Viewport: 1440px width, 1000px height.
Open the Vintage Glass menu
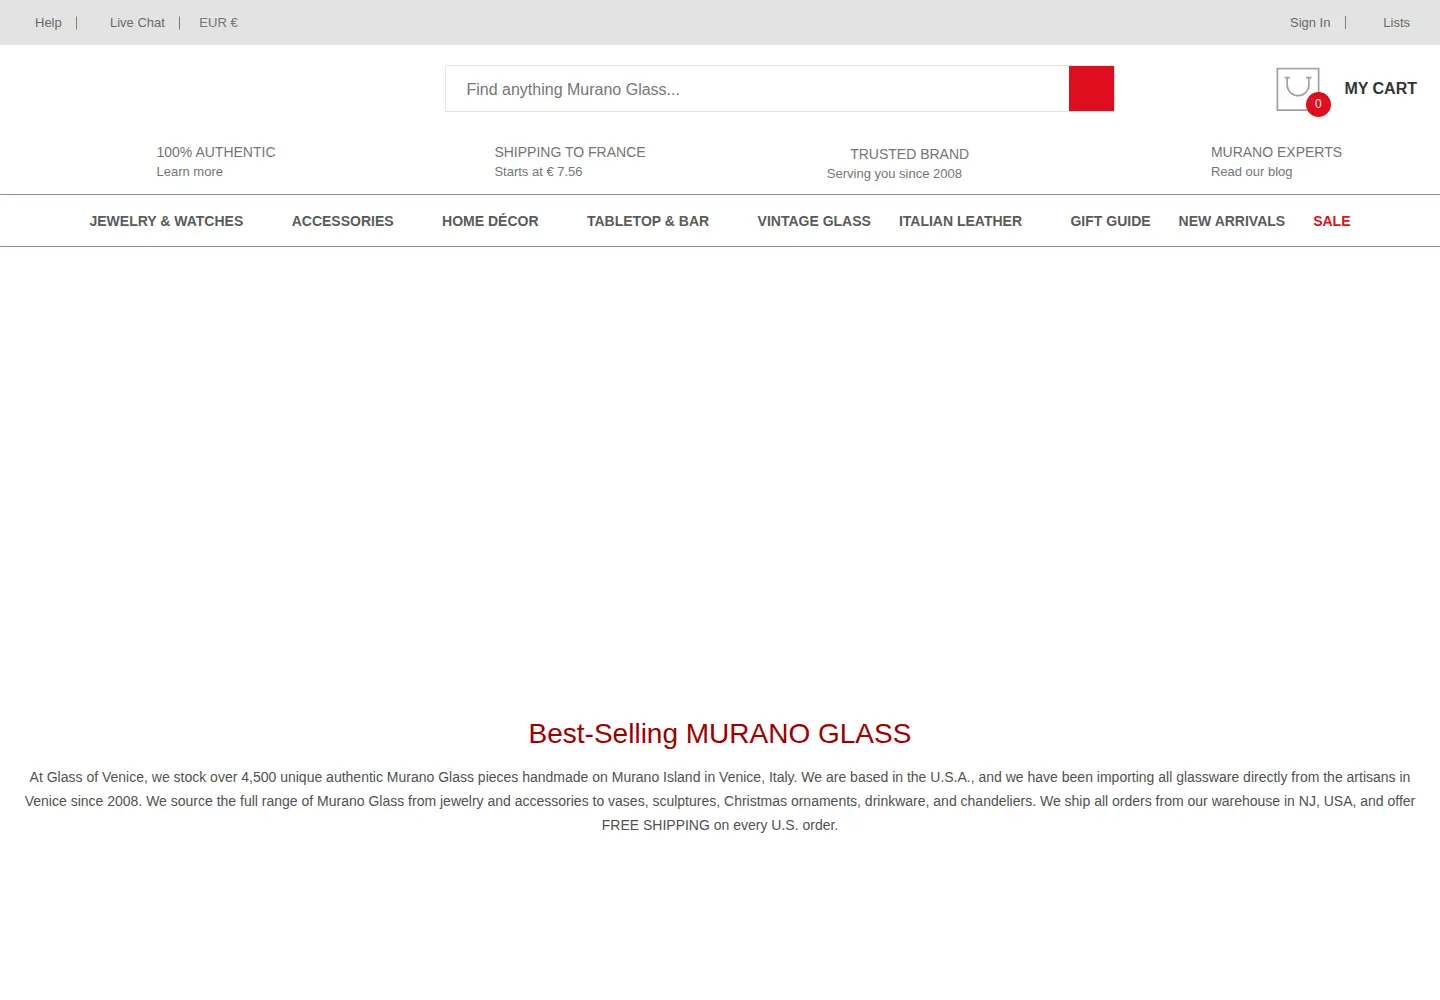pos(814,221)
